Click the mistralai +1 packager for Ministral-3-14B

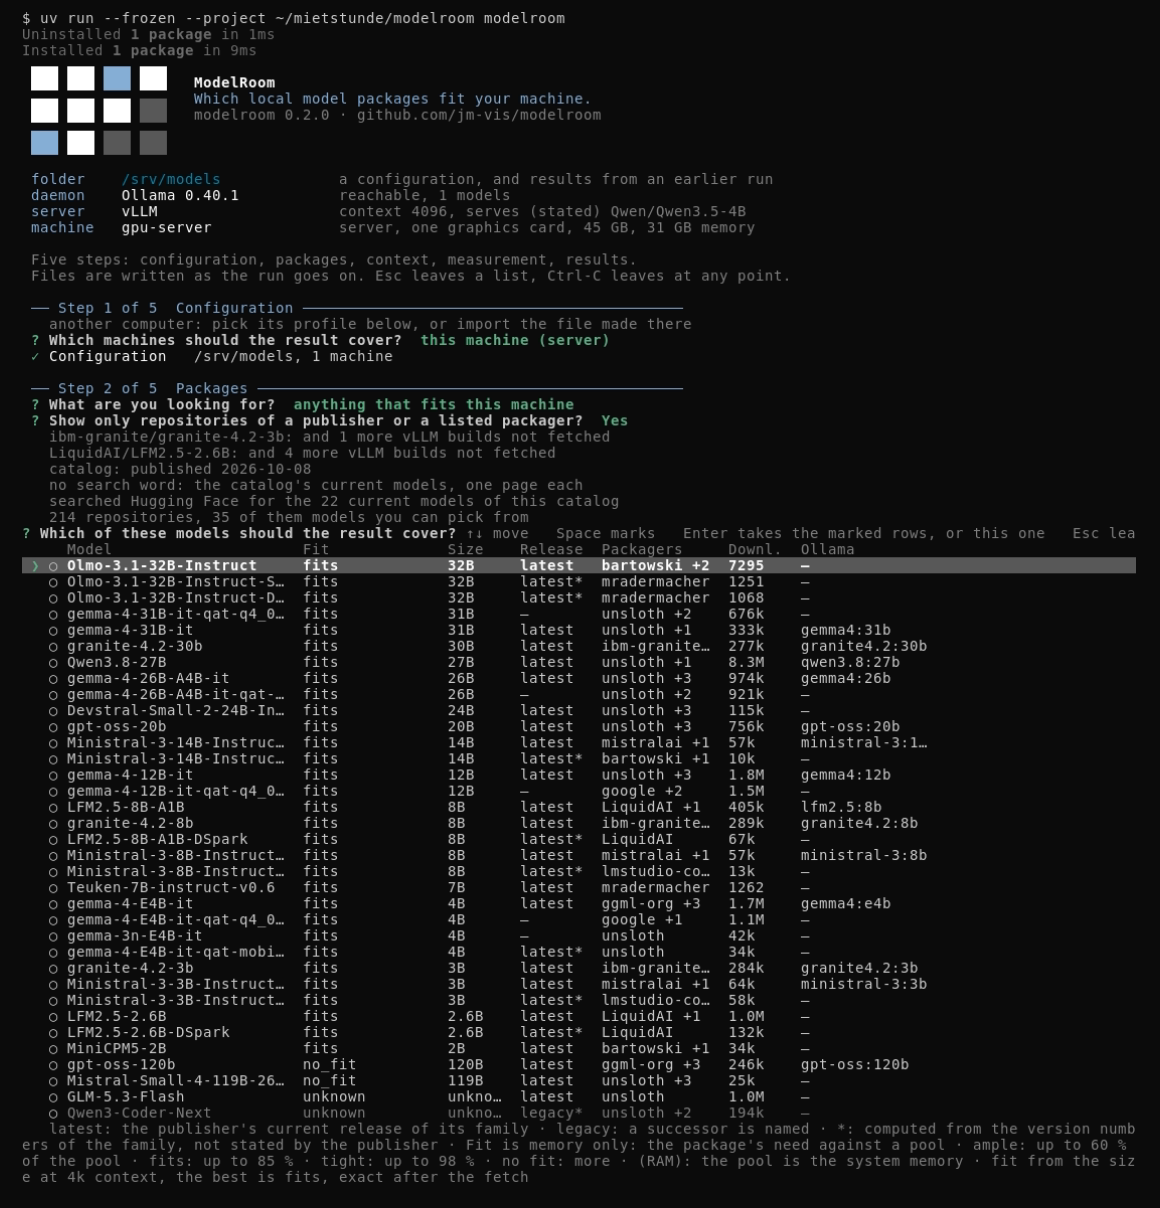click(655, 742)
